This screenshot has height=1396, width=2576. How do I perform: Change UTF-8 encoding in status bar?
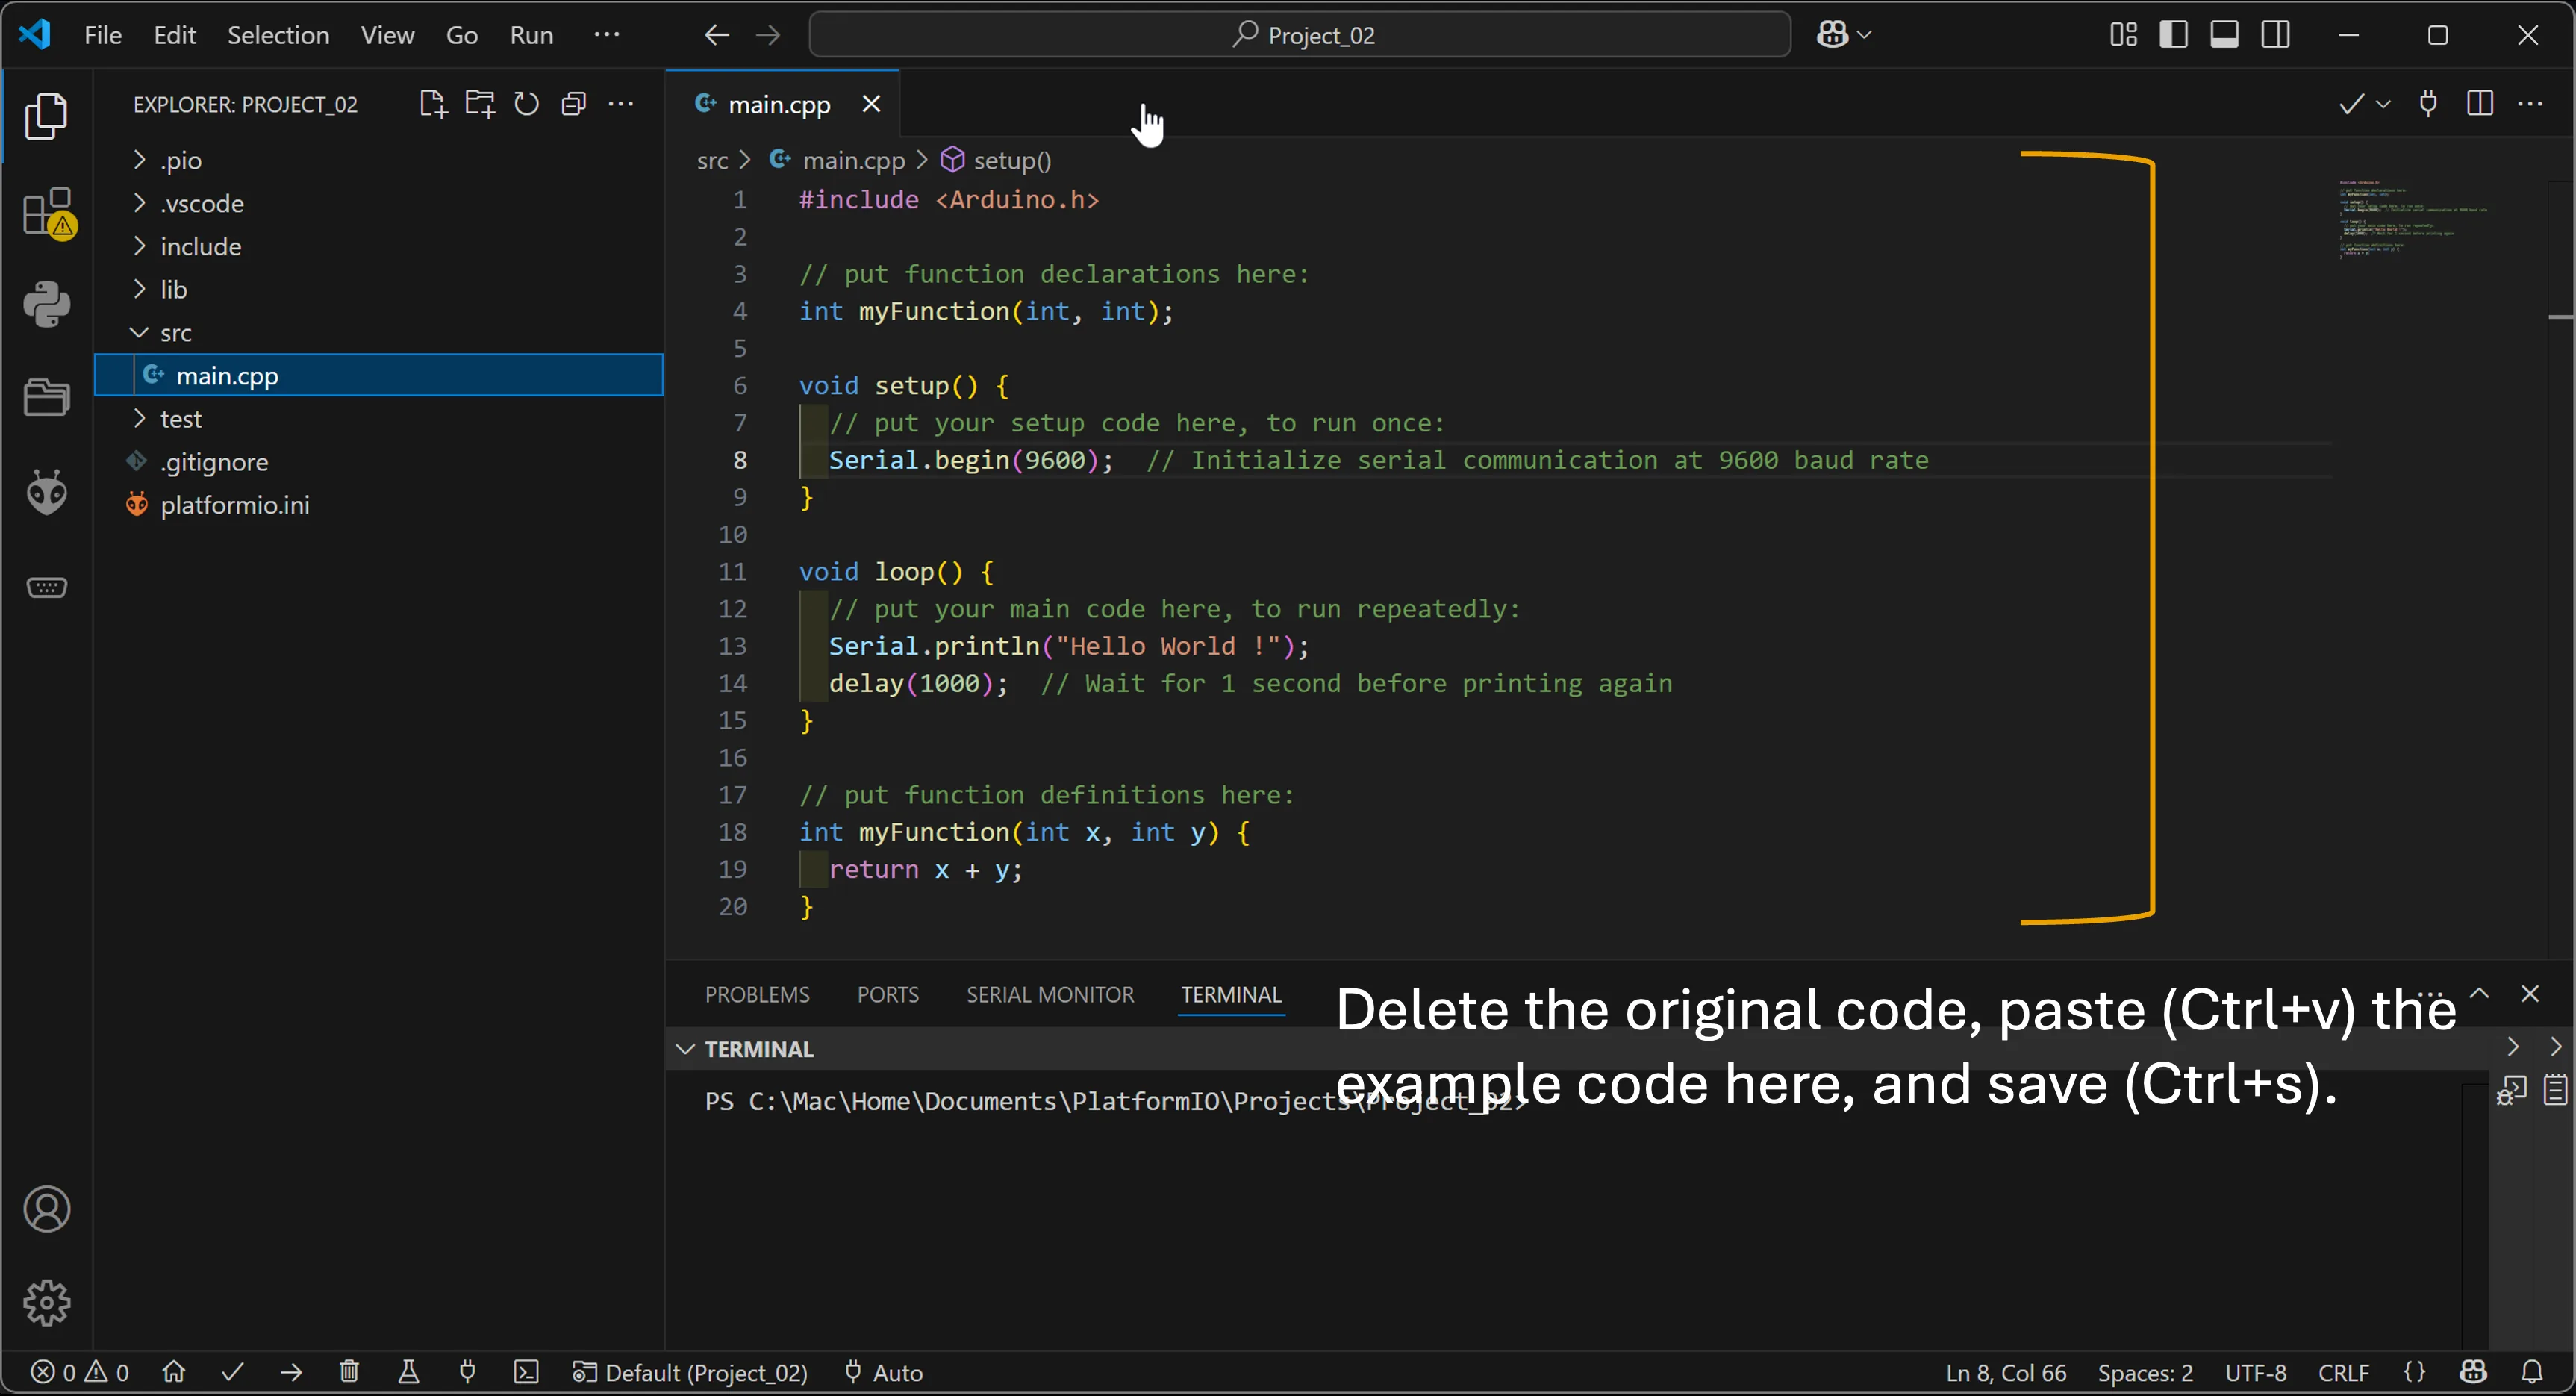click(2256, 1372)
